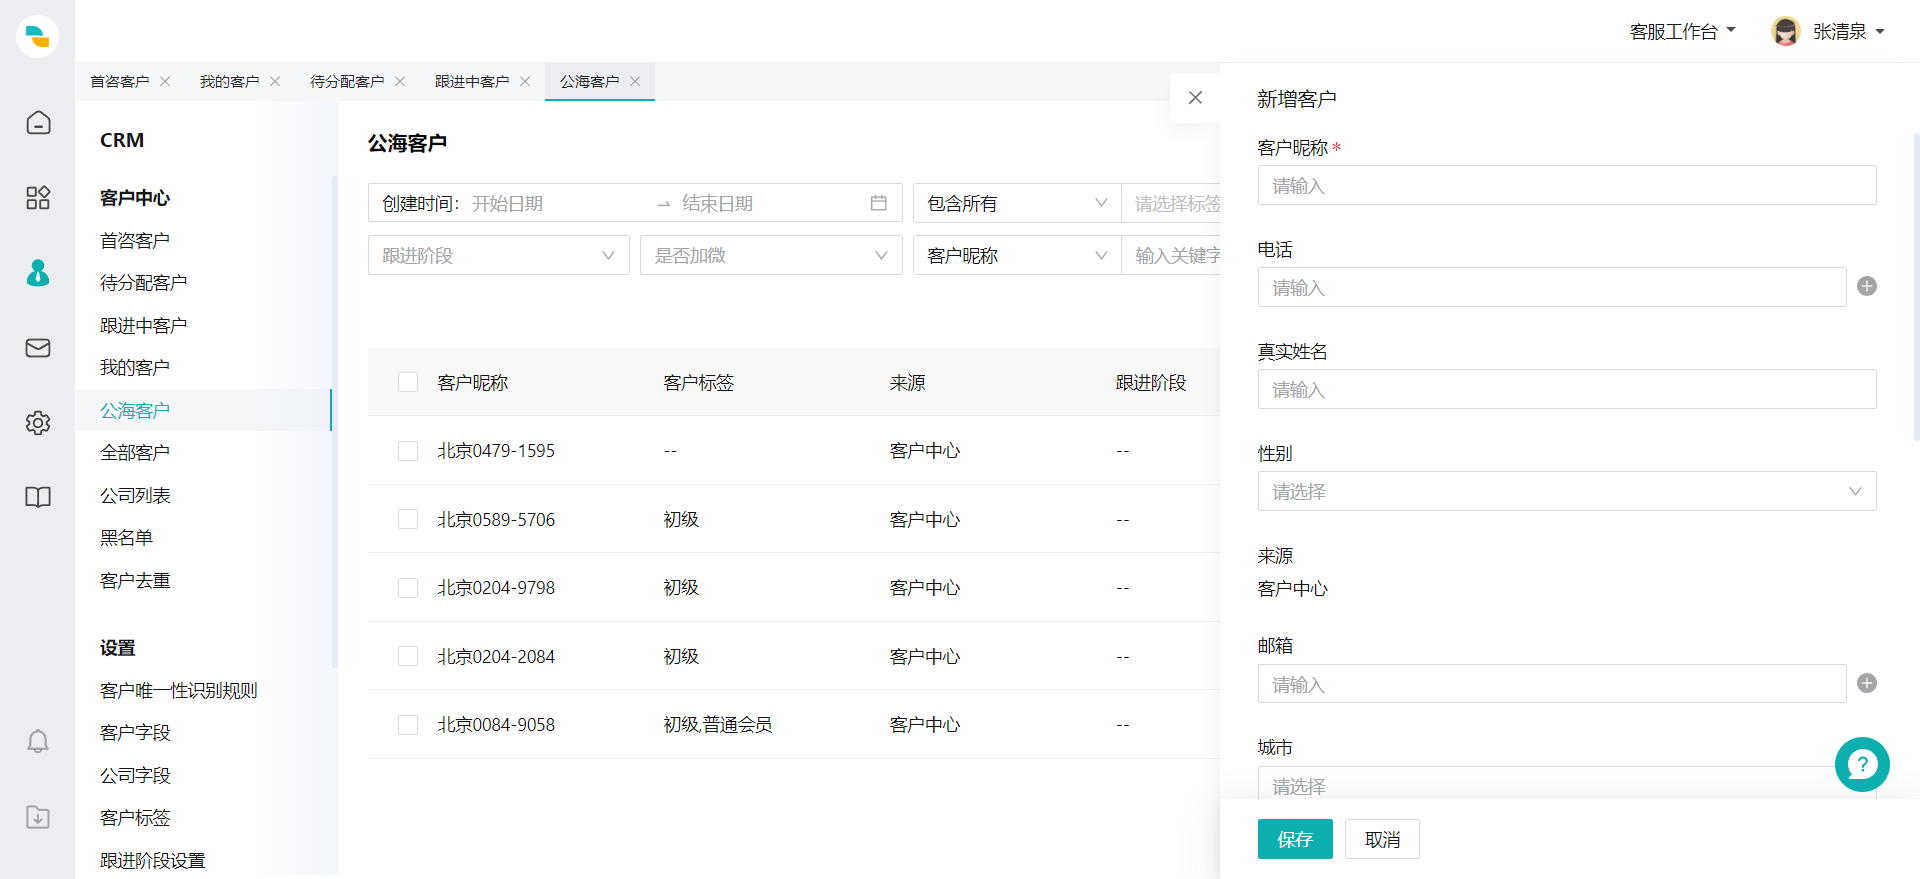
Task: Click the new customer form scrollbar
Action: (x=1916, y=285)
